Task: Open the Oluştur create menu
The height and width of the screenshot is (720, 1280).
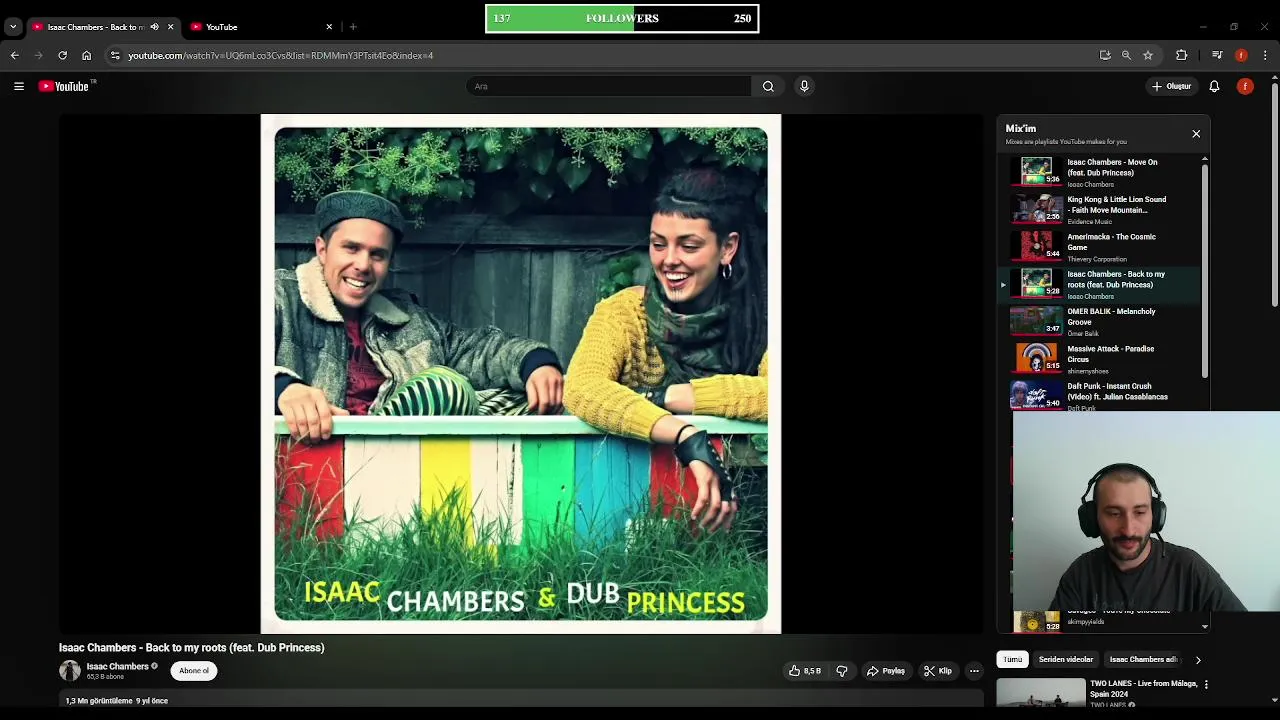Action: tap(1171, 86)
